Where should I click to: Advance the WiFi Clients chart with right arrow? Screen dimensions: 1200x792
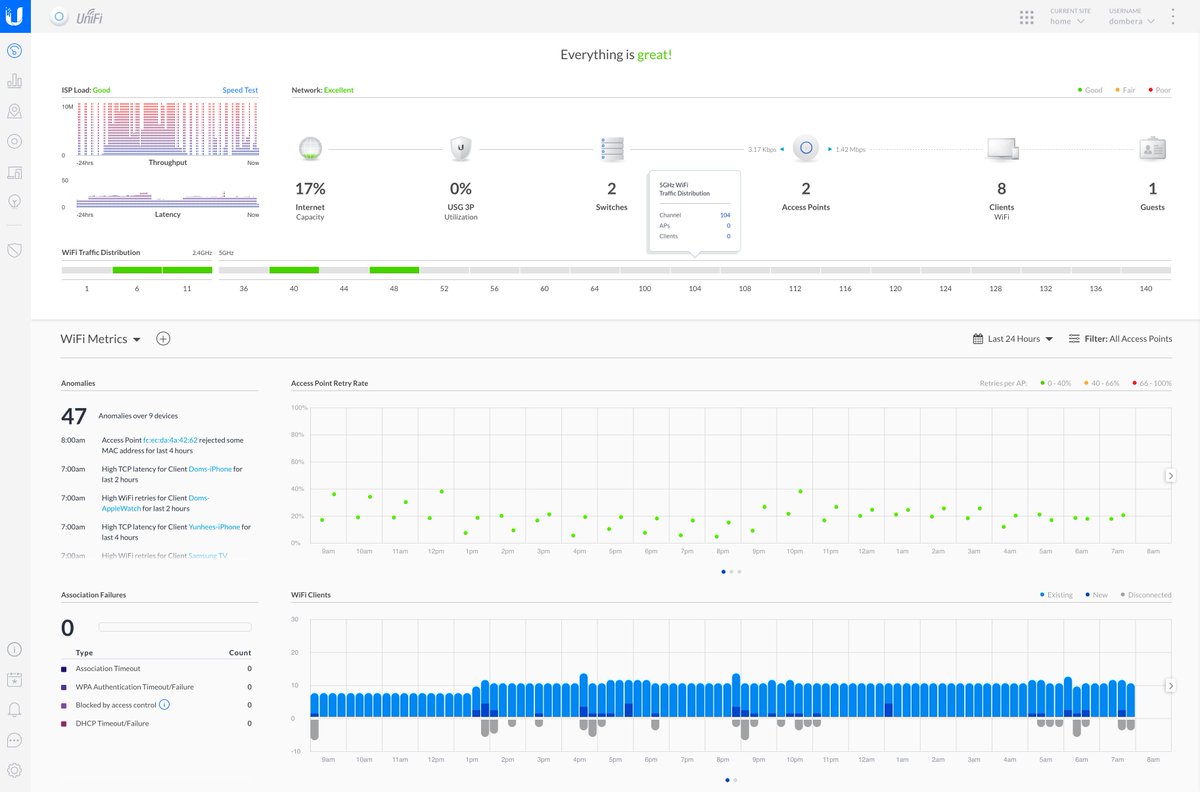click(x=1171, y=686)
